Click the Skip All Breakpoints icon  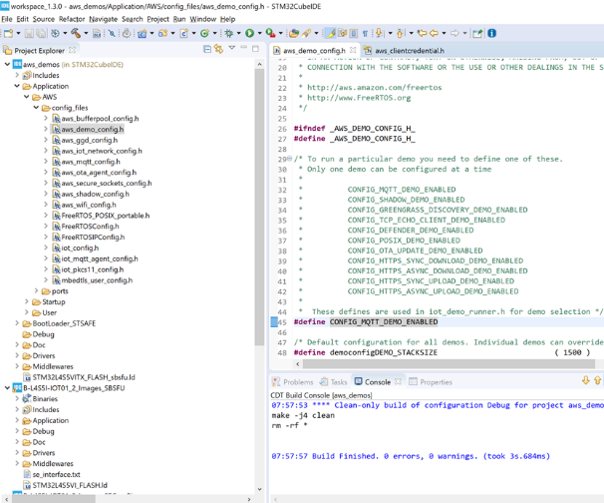click(x=112, y=34)
